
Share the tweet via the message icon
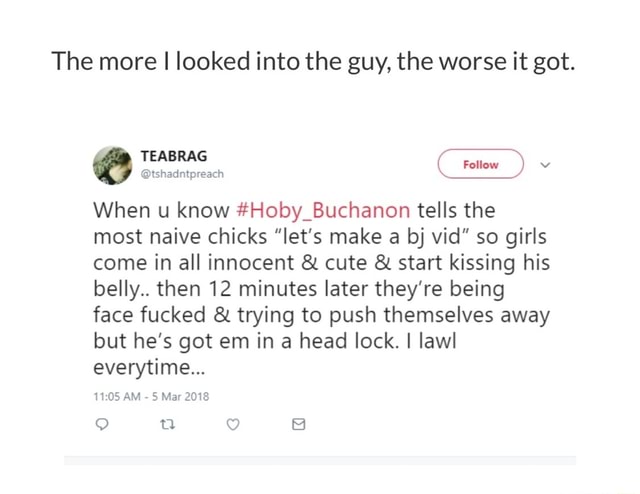coord(299,425)
